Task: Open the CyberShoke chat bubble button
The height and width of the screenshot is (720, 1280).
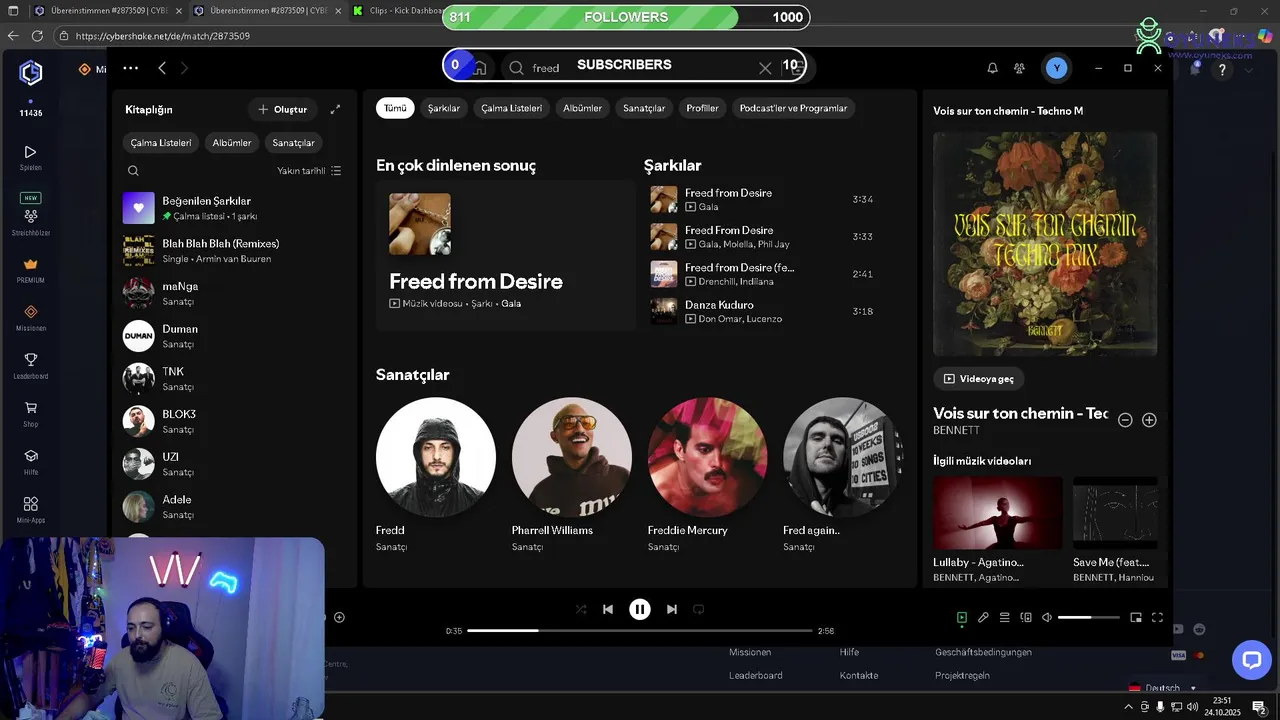Action: pos(1251,660)
